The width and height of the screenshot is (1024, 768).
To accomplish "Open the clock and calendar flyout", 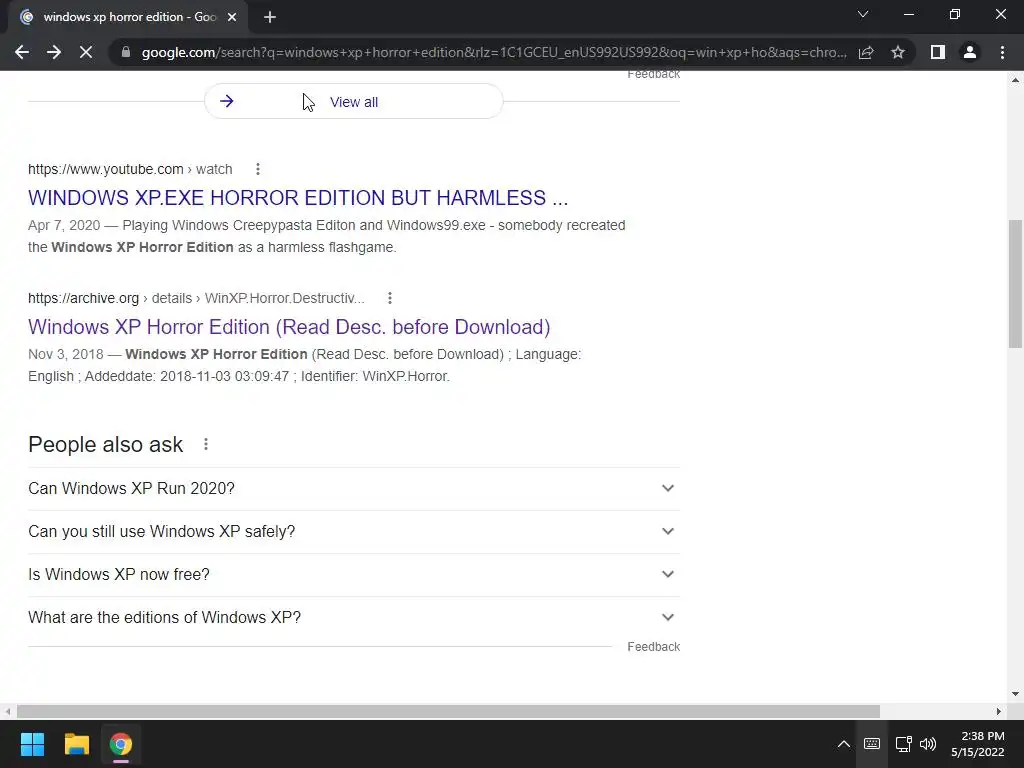I will pyautogui.click(x=978, y=744).
